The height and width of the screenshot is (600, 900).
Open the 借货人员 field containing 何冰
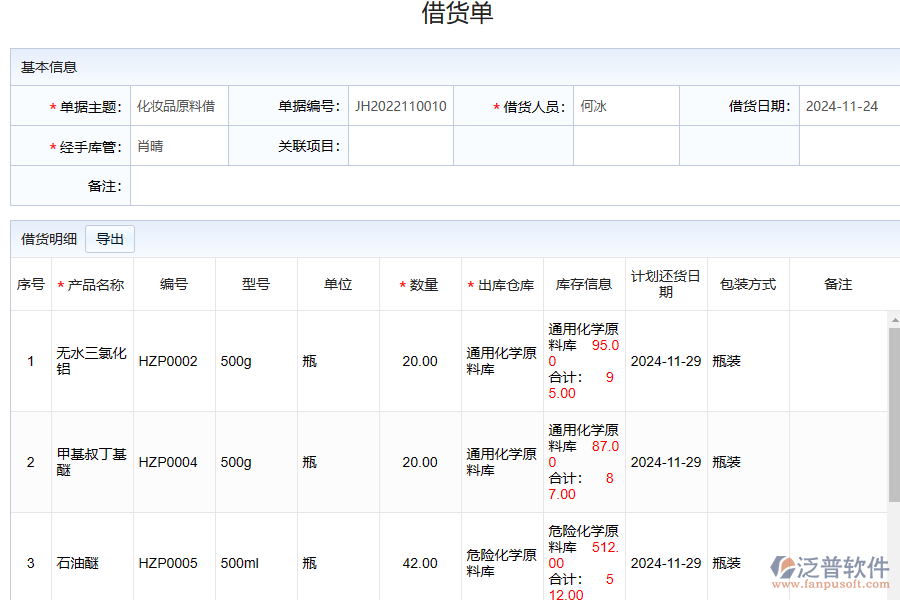(x=625, y=106)
